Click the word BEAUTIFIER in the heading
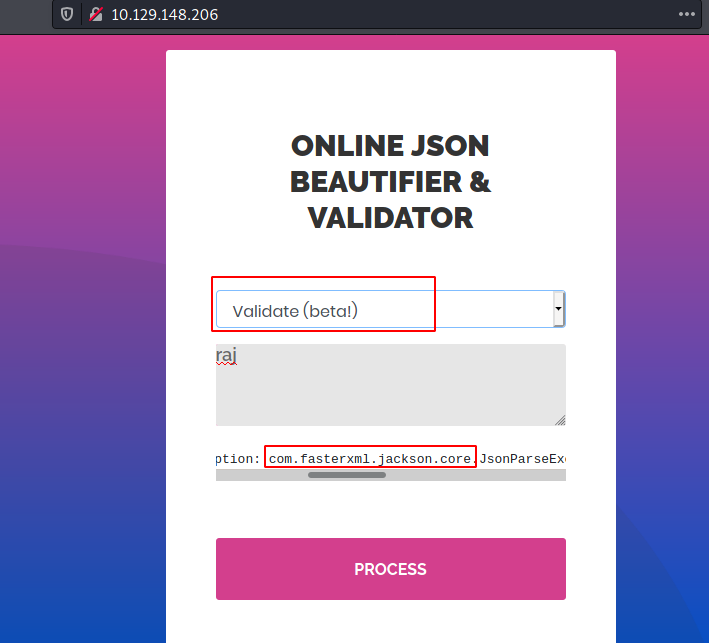Screen dimensions: 709x643 (376, 182)
